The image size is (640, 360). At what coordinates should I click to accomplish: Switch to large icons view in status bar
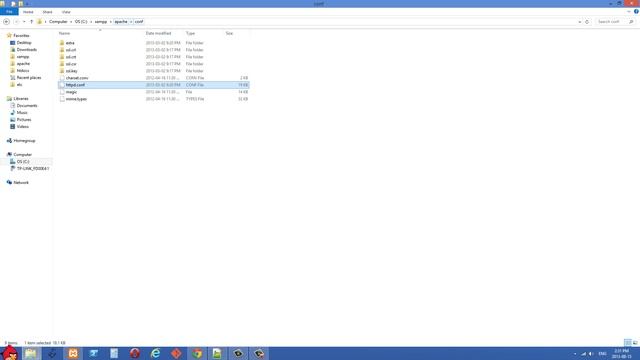point(635,342)
